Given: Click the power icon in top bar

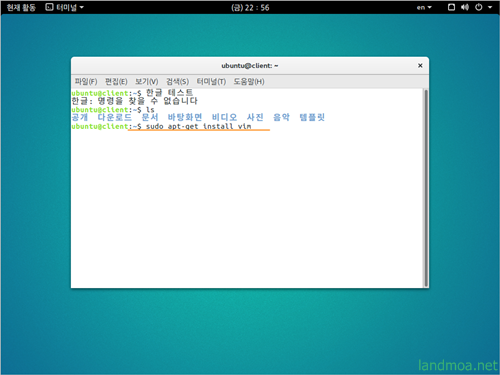Looking at the screenshot, I should (x=479, y=7).
